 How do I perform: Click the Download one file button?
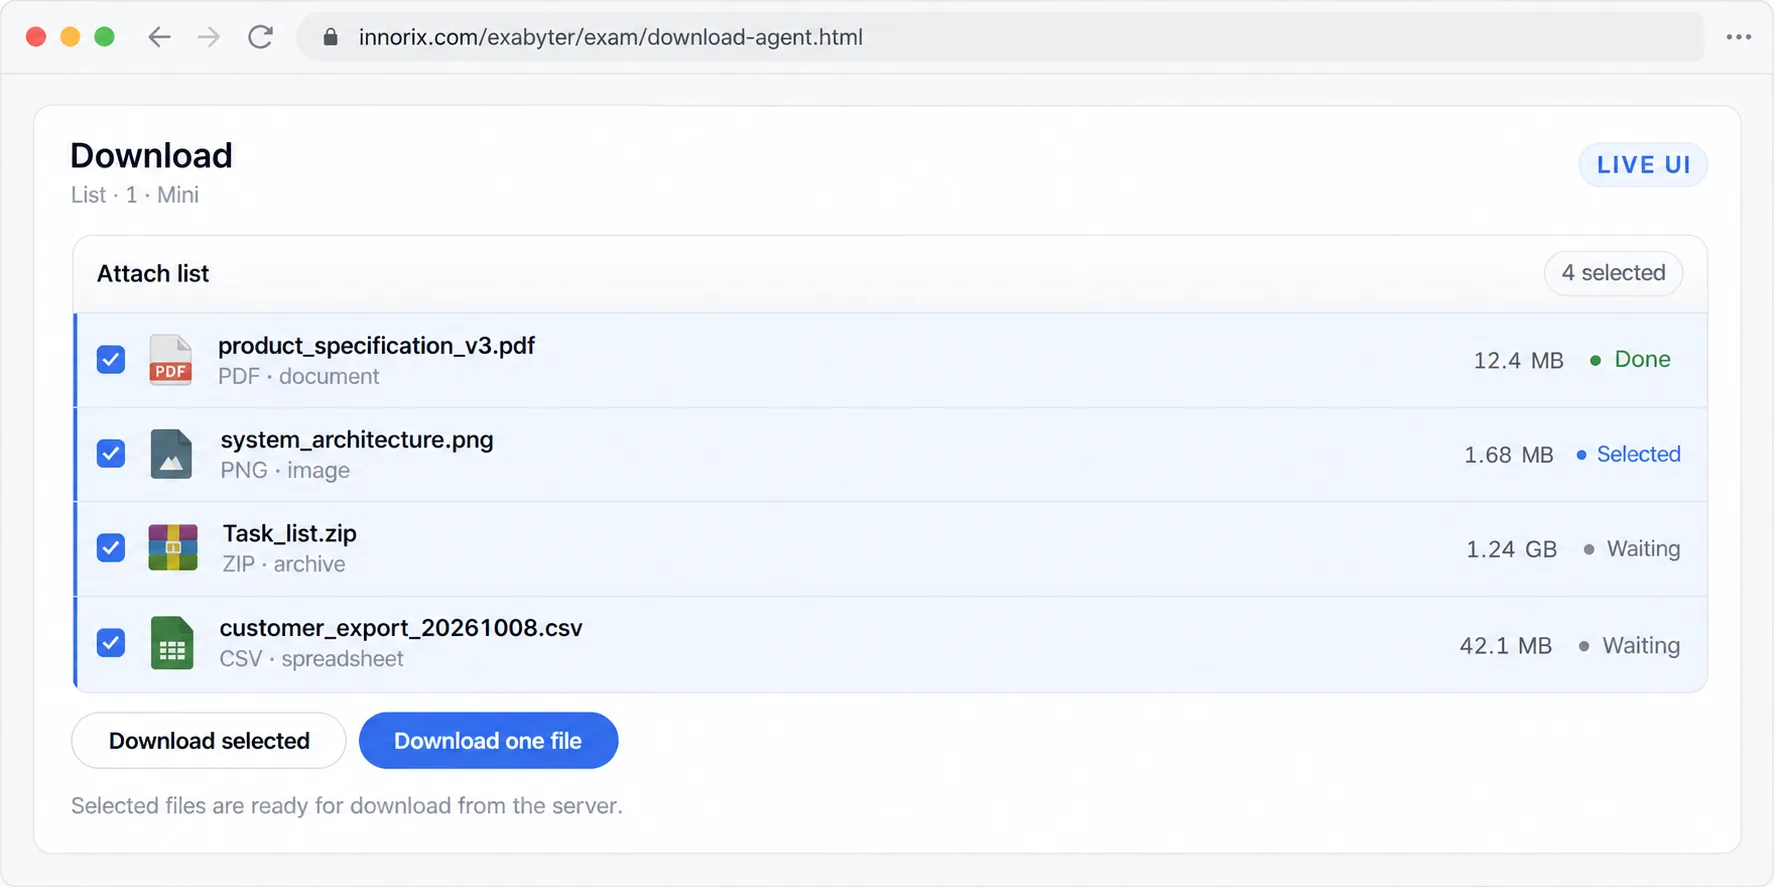(488, 741)
